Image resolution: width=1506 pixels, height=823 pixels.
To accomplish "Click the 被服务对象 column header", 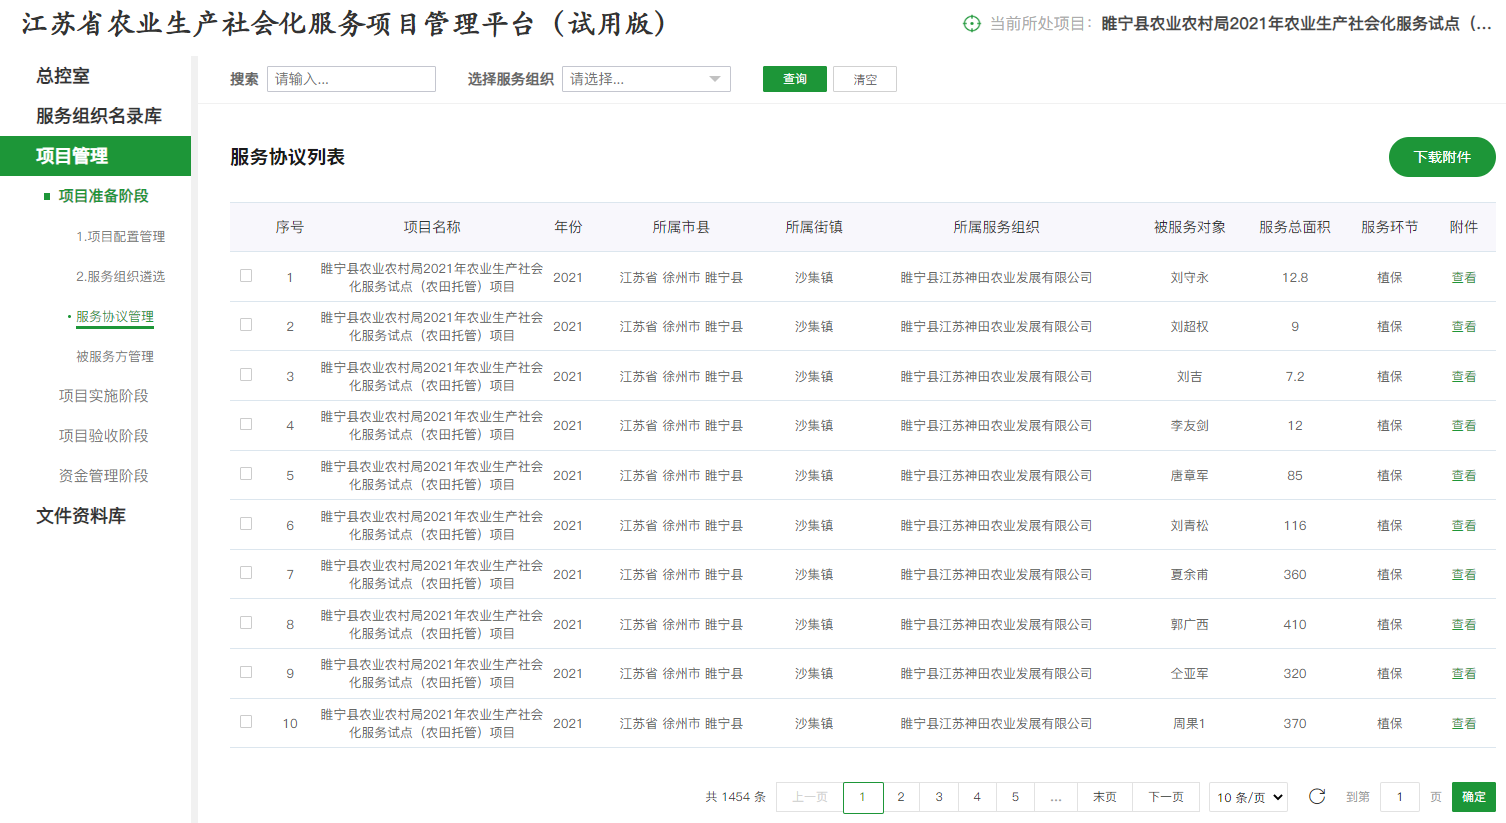I will (1190, 227).
